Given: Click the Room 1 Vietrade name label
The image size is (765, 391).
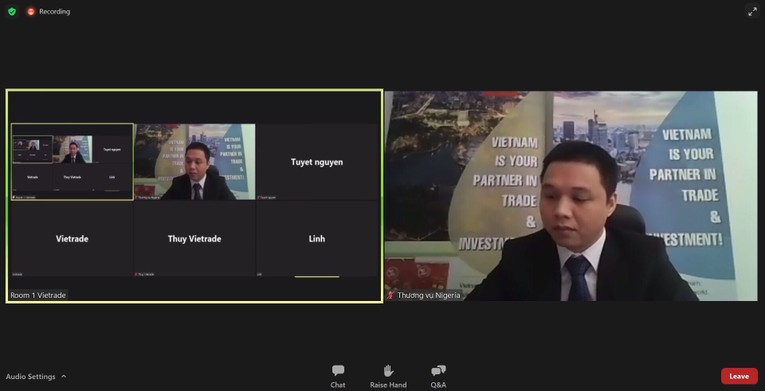Looking at the screenshot, I should [x=38, y=295].
